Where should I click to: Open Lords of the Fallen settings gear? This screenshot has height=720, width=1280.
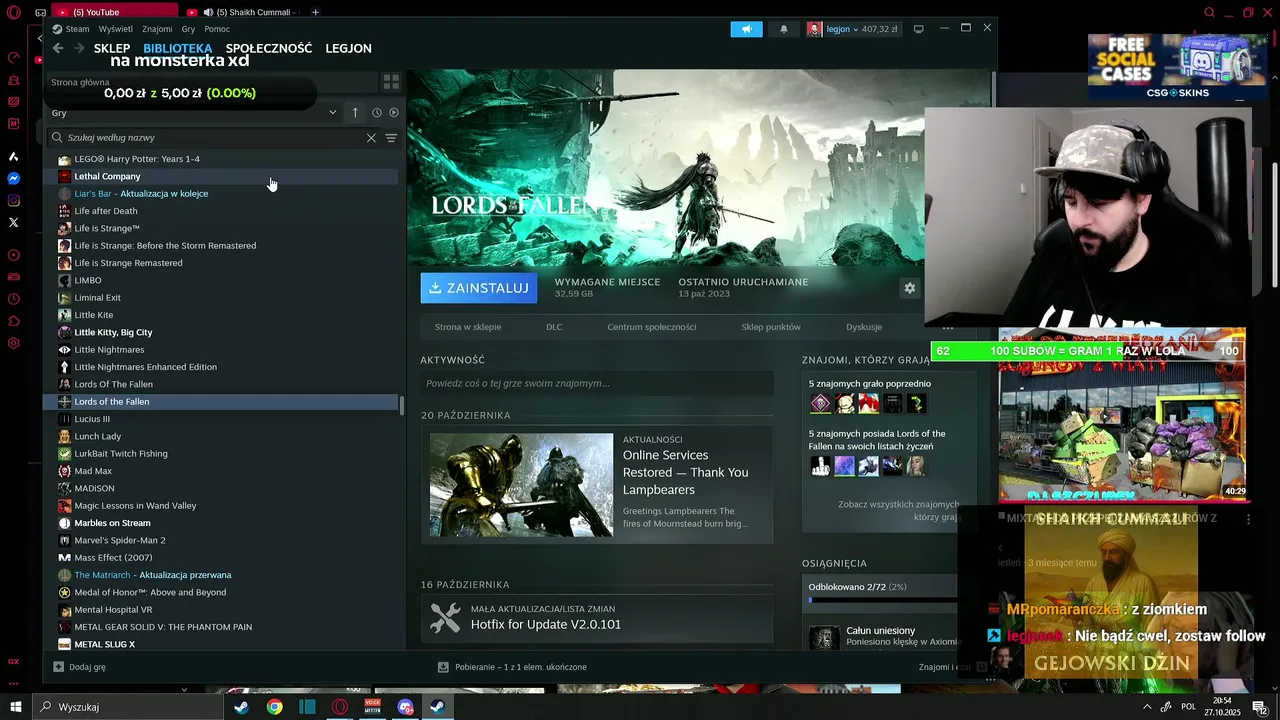tap(910, 288)
